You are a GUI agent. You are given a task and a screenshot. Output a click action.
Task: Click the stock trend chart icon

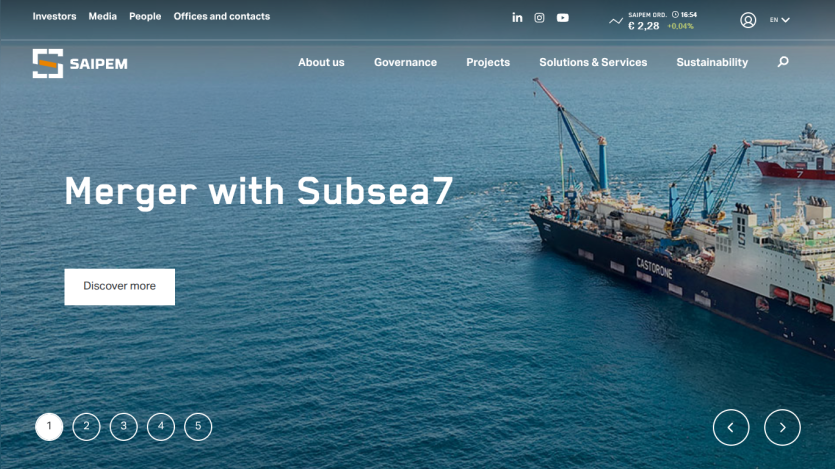pyautogui.click(x=616, y=21)
